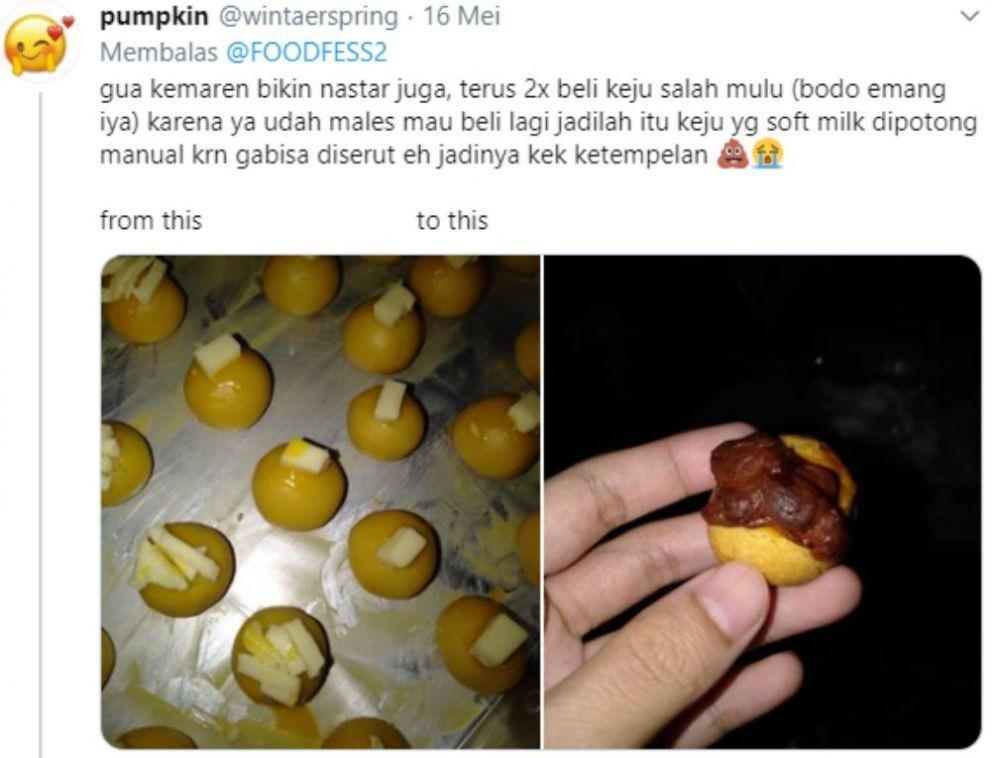The height and width of the screenshot is (758, 1000).
Task: Click the "from this" caption text
Action: coord(151,221)
